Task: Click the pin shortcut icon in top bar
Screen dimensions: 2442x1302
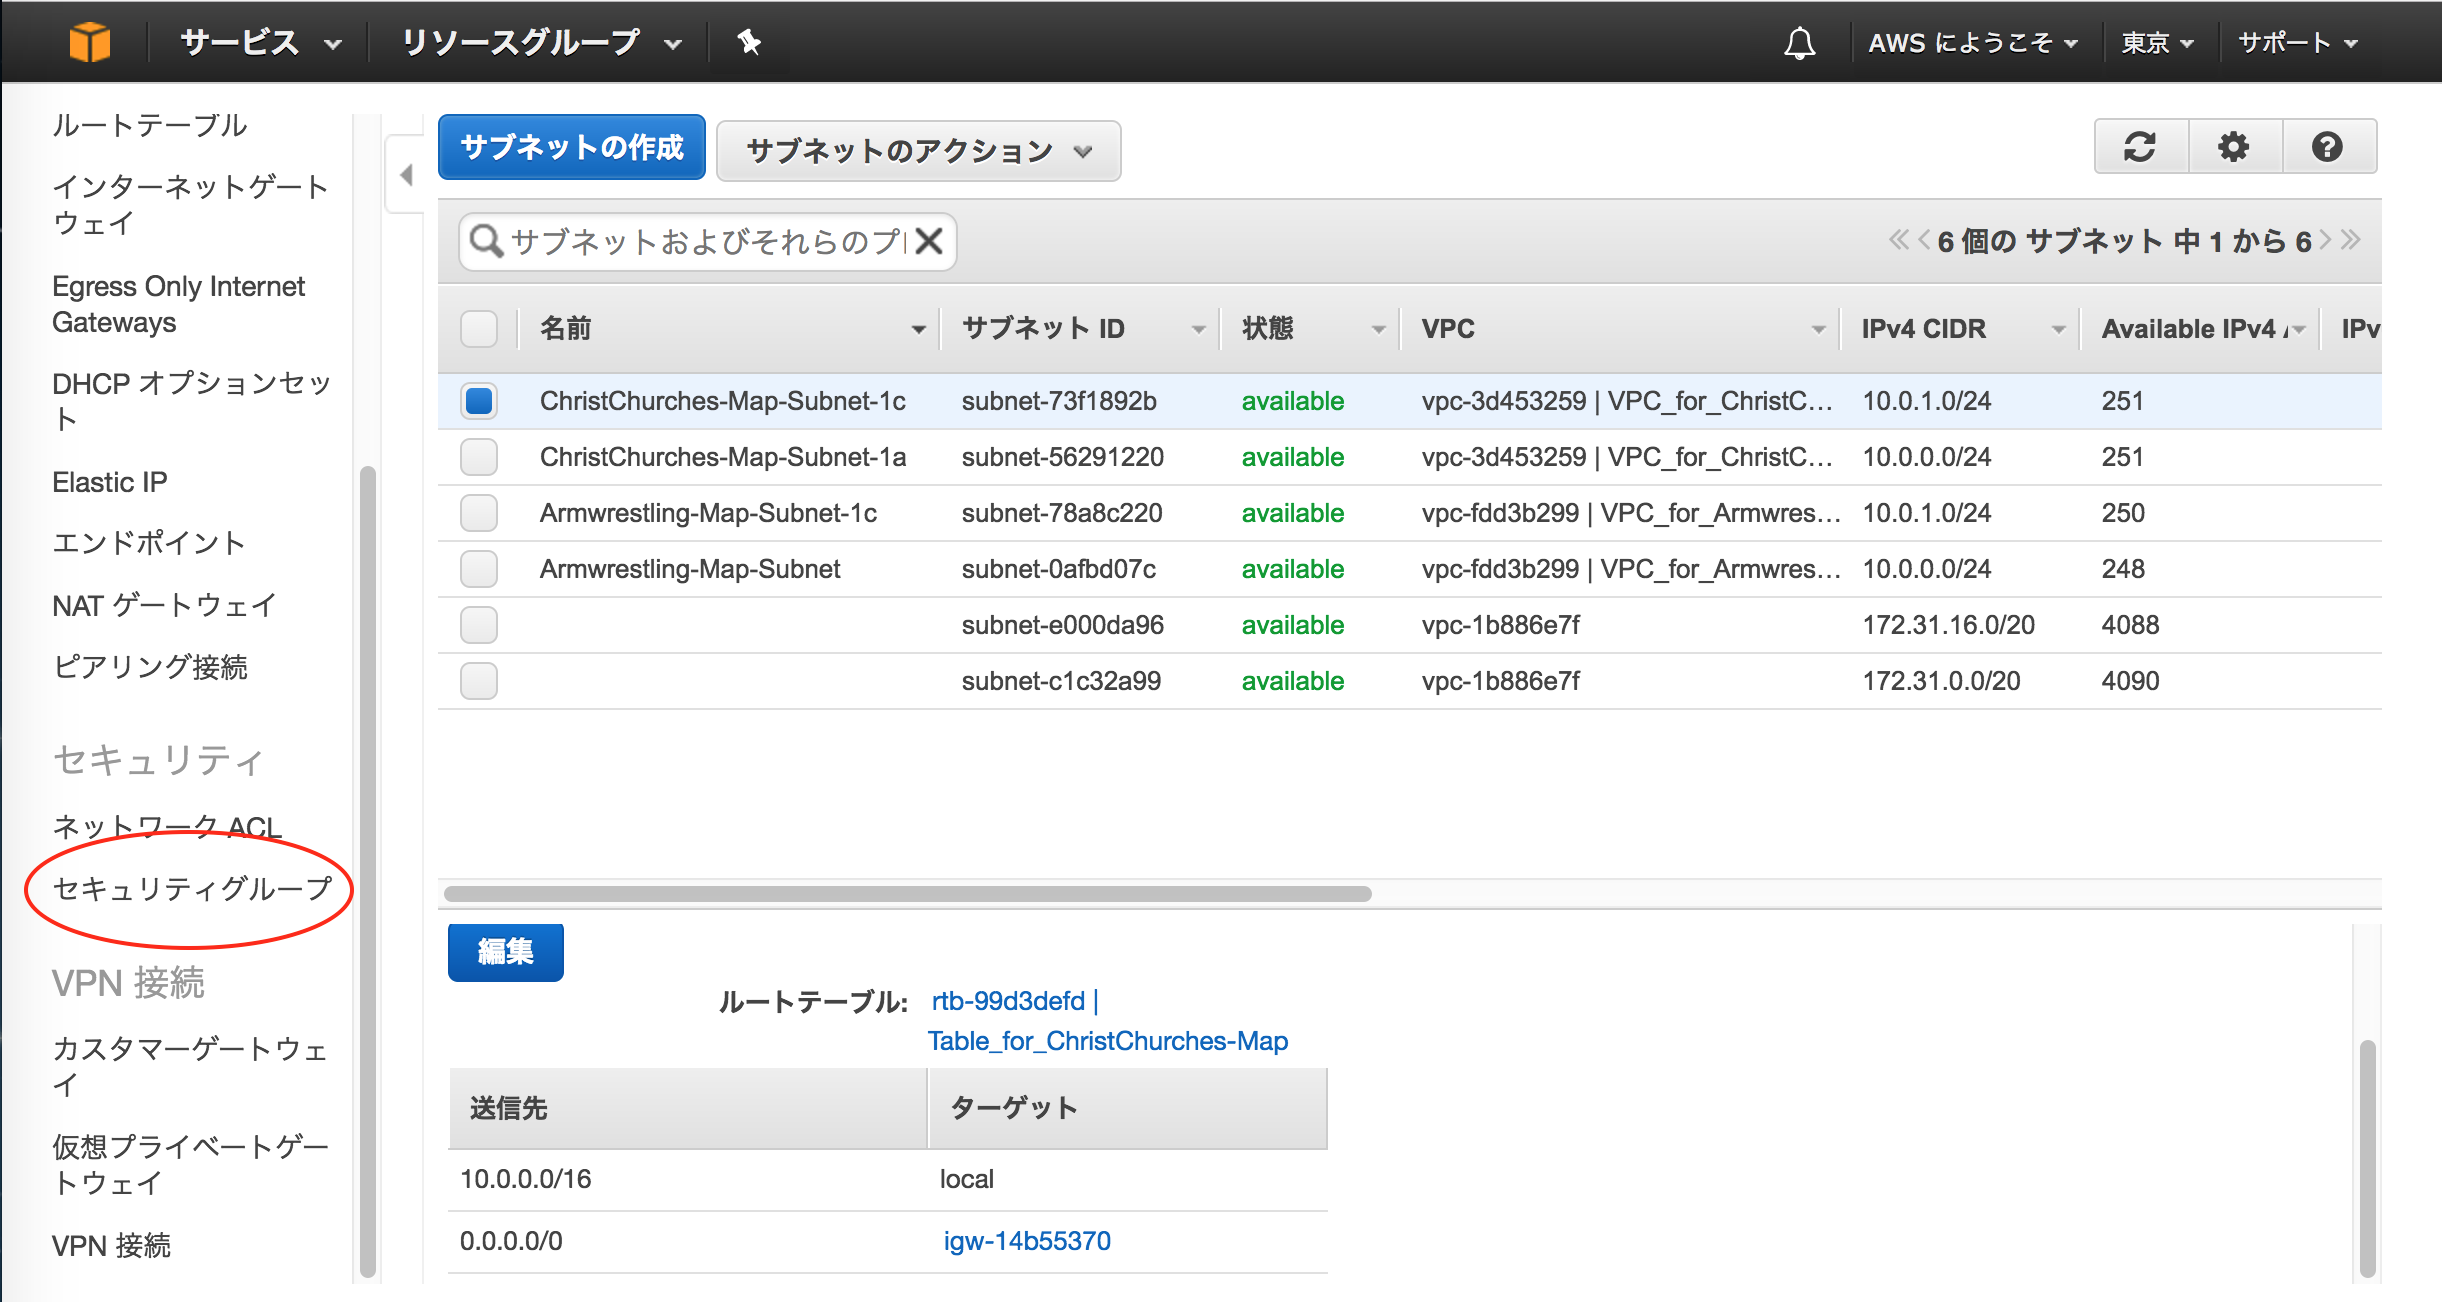Action: [749, 42]
